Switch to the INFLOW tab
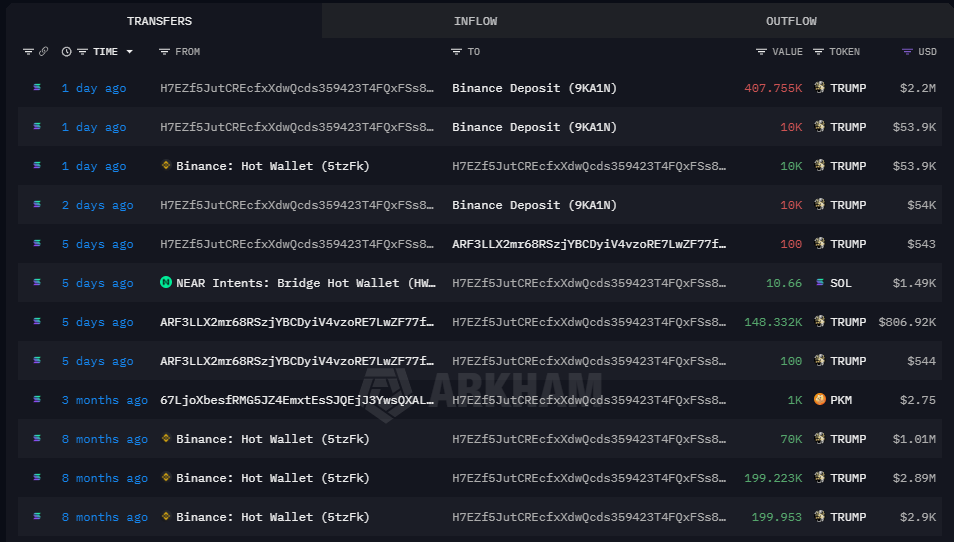 tap(475, 21)
